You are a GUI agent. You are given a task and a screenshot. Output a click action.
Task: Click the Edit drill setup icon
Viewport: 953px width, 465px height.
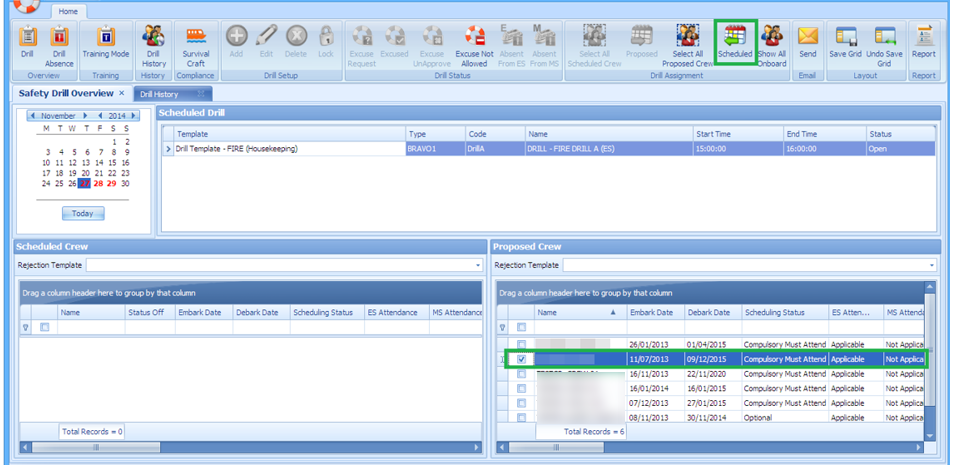point(266,42)
